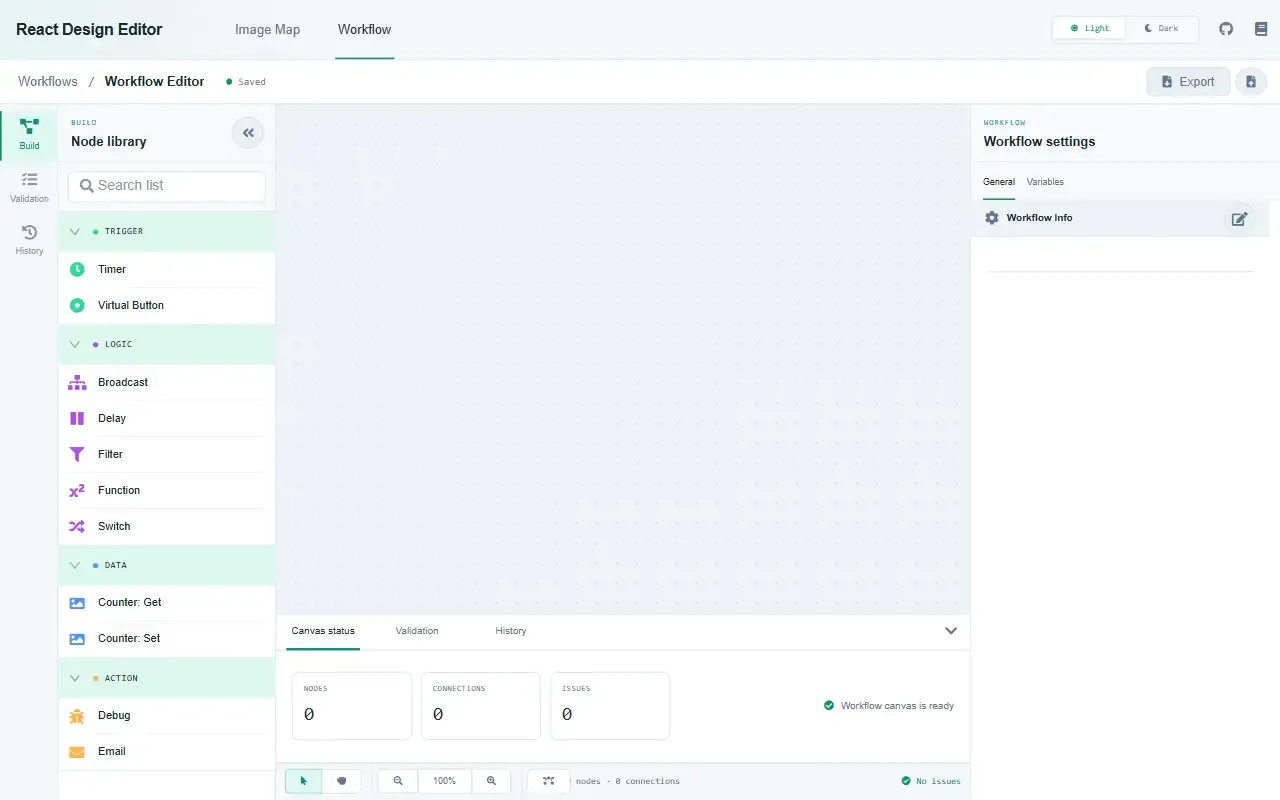This screenshot has width=1280, height=800.
Task: Click the Switch shuffle icon
Action: point(77,526)
